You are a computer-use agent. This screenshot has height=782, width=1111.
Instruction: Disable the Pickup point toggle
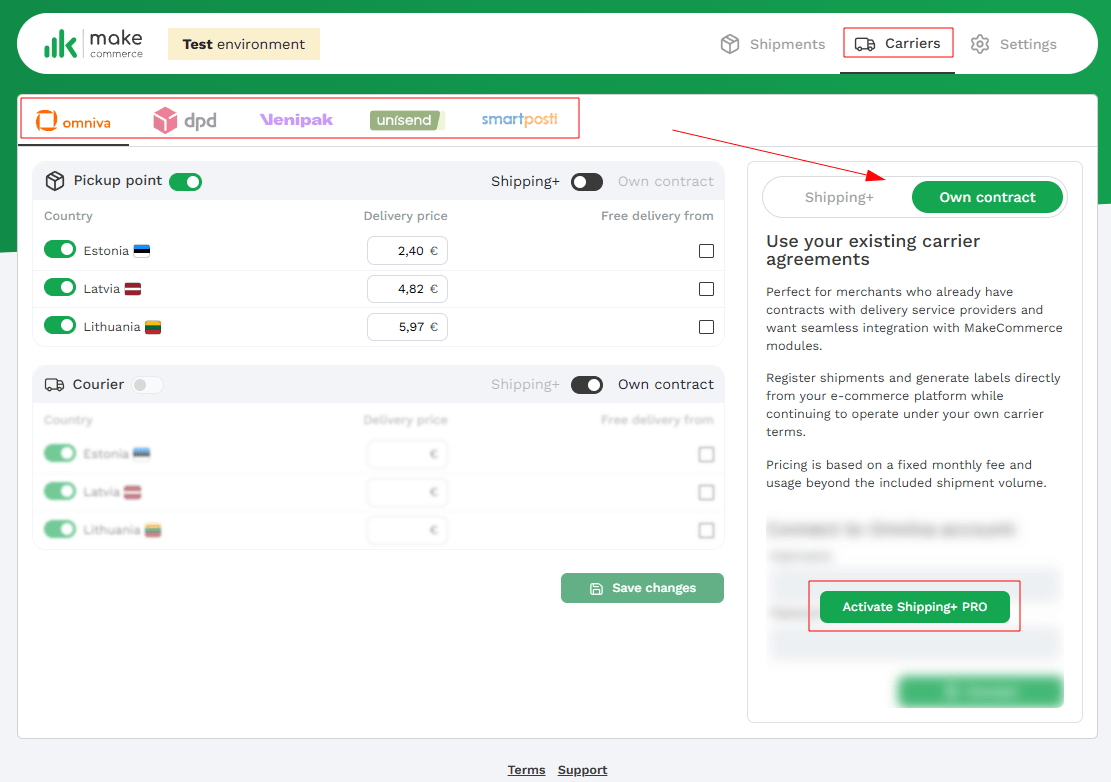[185, 182]
